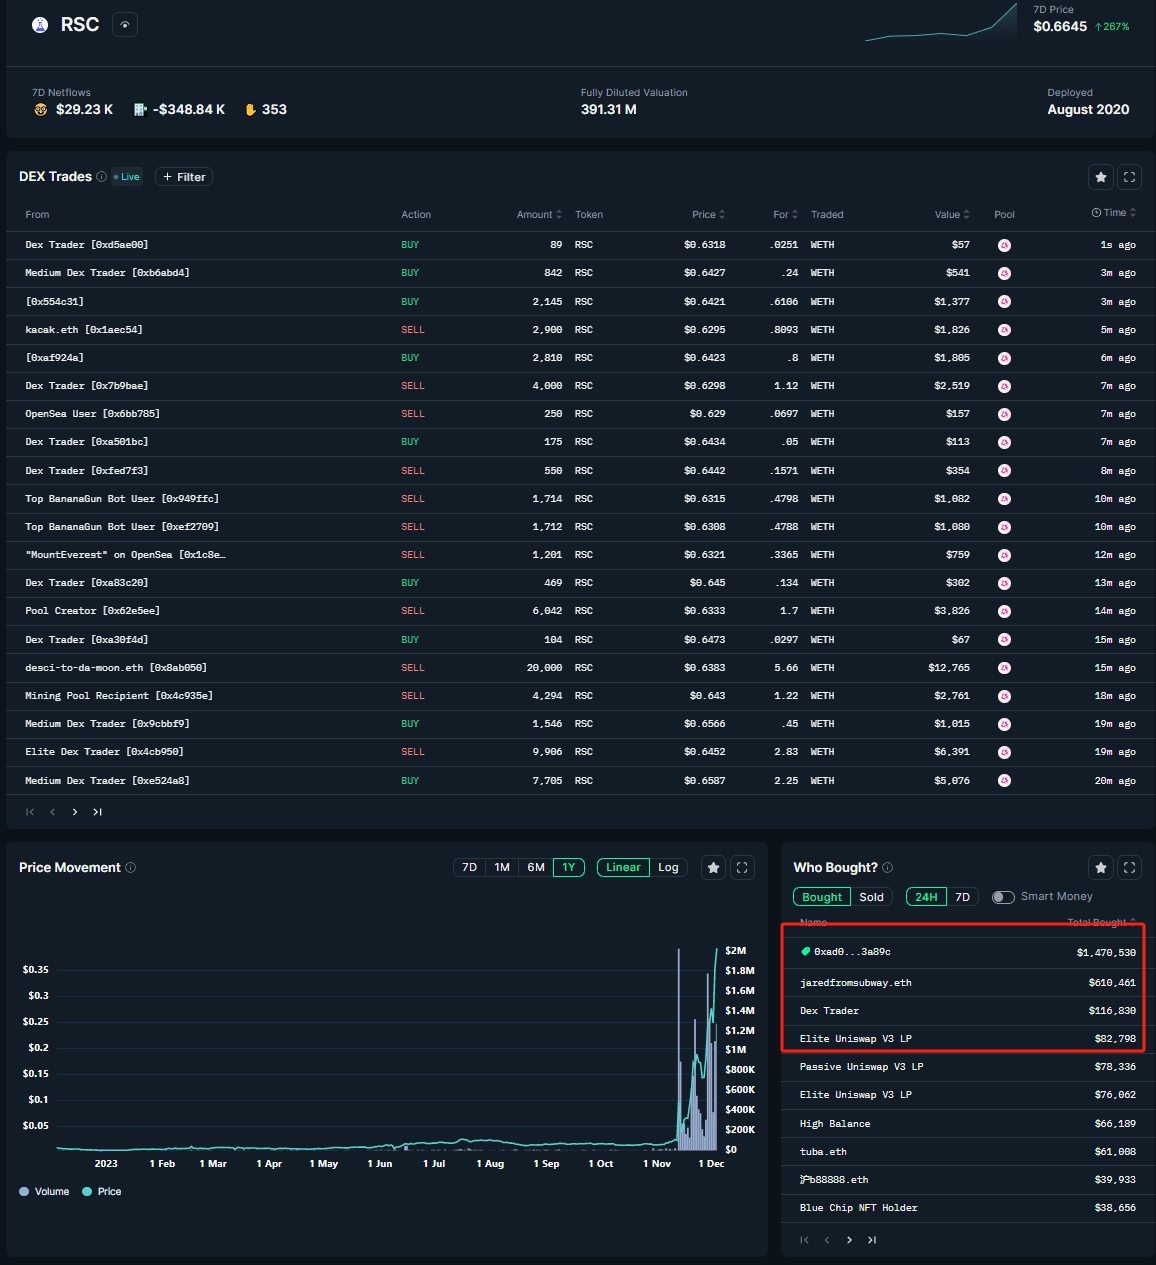Switch price chart to 6M range

point(536,868)
